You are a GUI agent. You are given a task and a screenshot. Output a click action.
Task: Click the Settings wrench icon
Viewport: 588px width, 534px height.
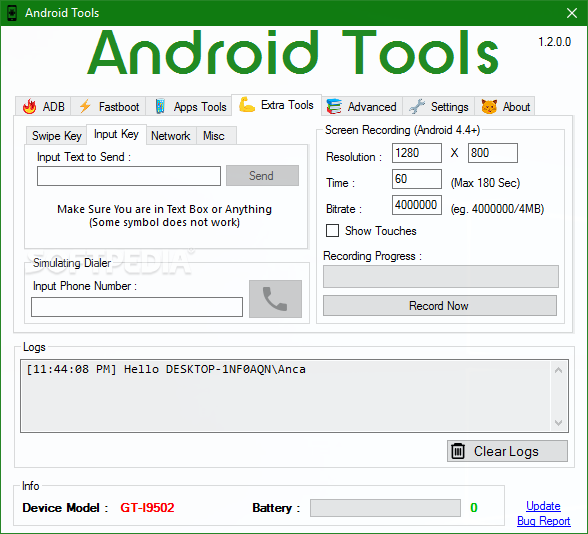coord(417,106)
